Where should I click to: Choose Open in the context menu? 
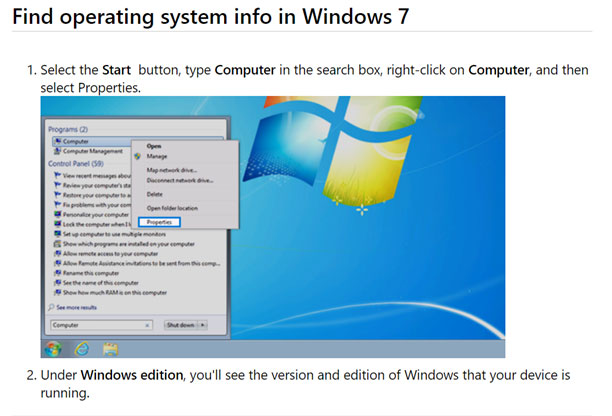(154, 146)
